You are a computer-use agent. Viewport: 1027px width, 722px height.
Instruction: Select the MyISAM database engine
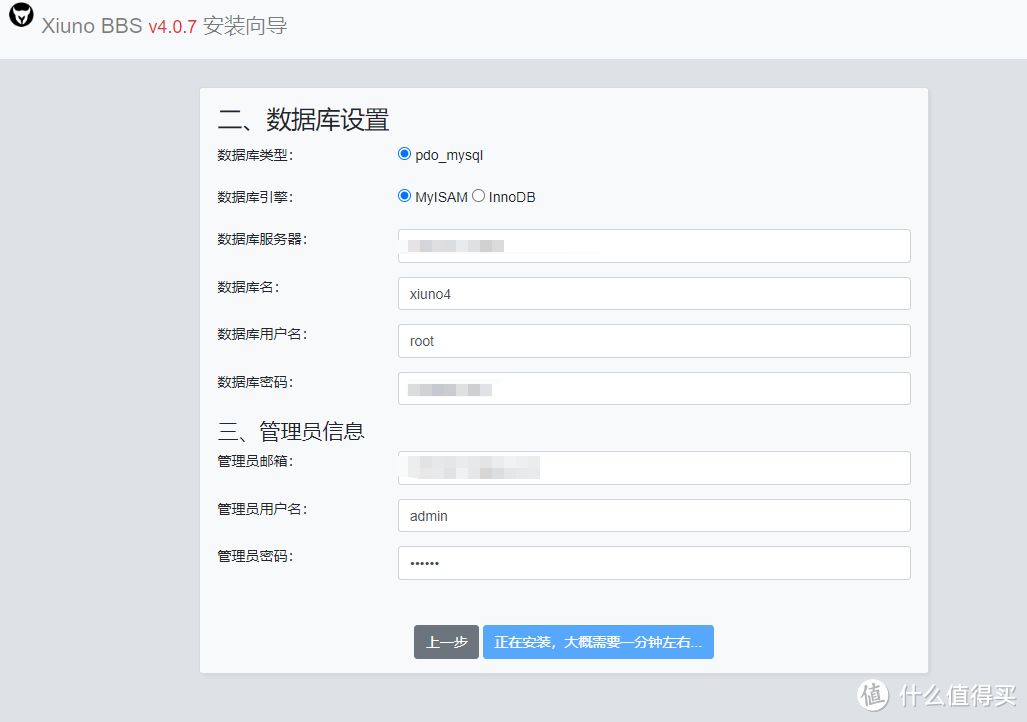click(x=404, y=195)
